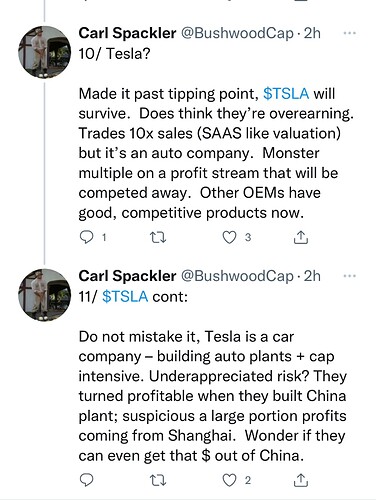Like the 10/ Tesla tweet
The width and height of the screenshot is (376, 500).
pyautogui.click(x=229, y=237)
